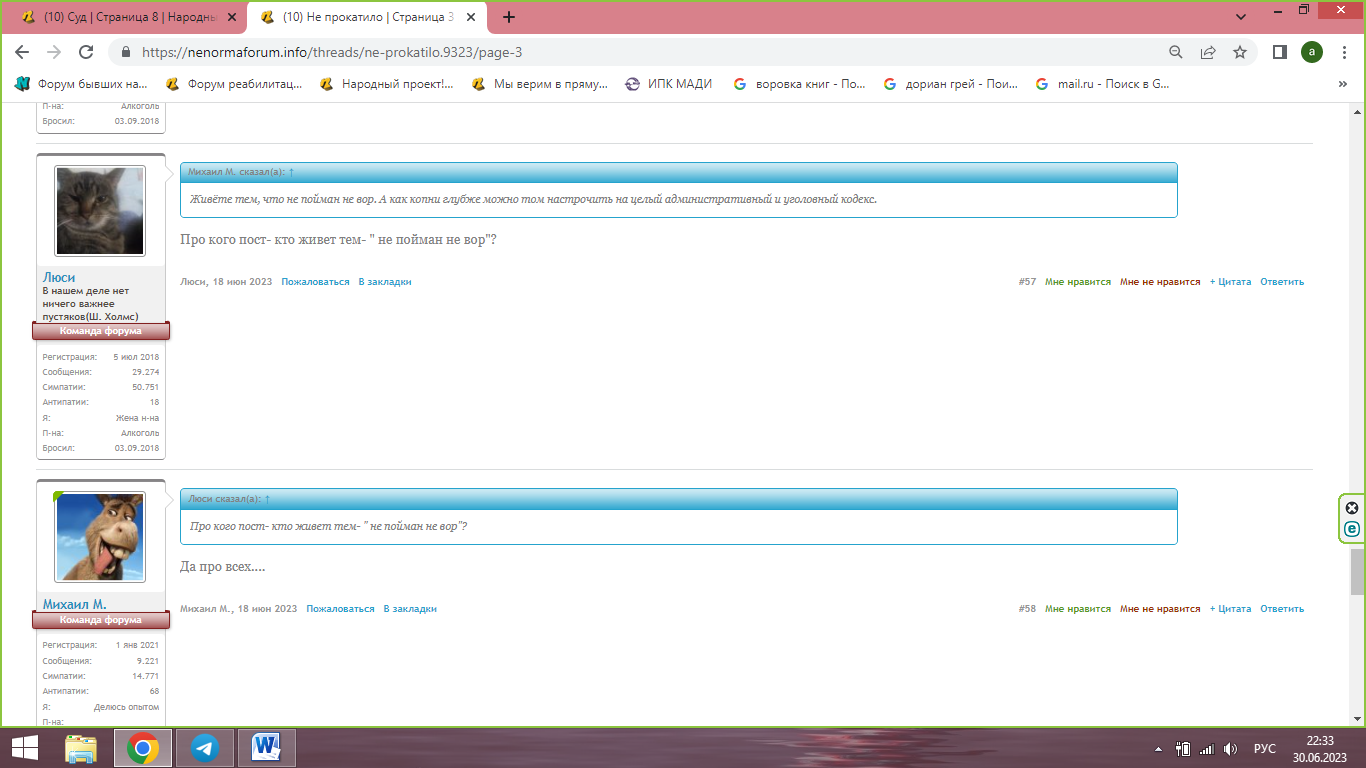Reload the page with the refresh icon
1366x768 pixels.
[x=86, y=52]
